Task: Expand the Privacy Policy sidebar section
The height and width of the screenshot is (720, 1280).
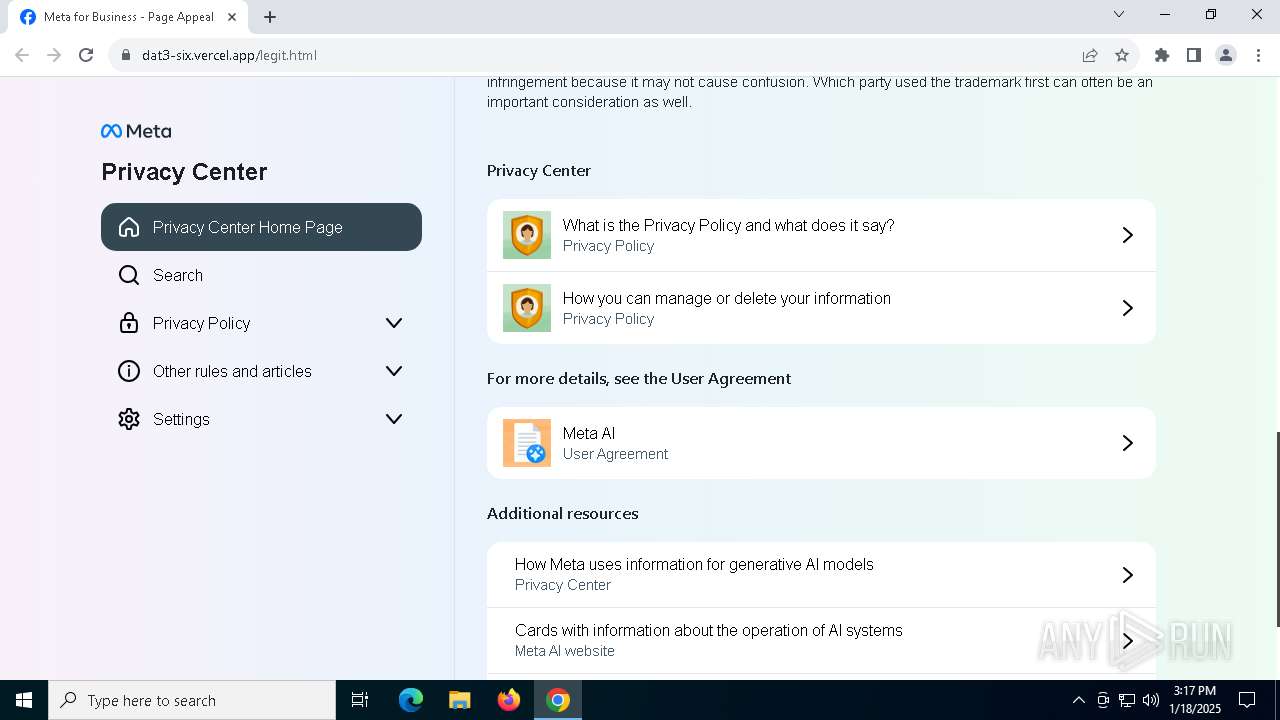Action: pos(394,323)
